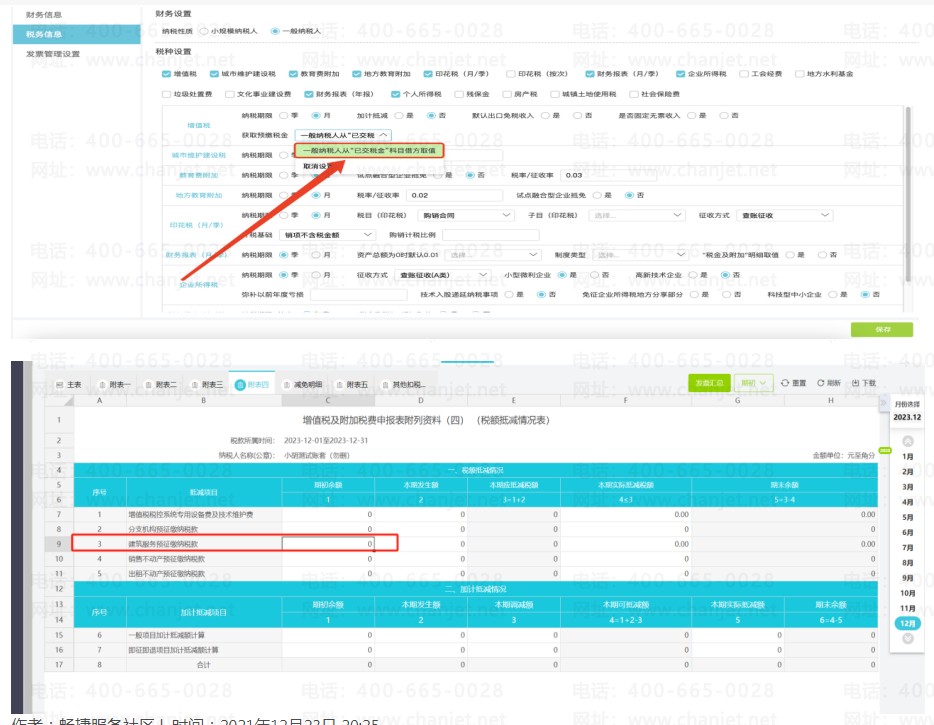Check the 垃圾处置费 checkbox

point(166,94)
